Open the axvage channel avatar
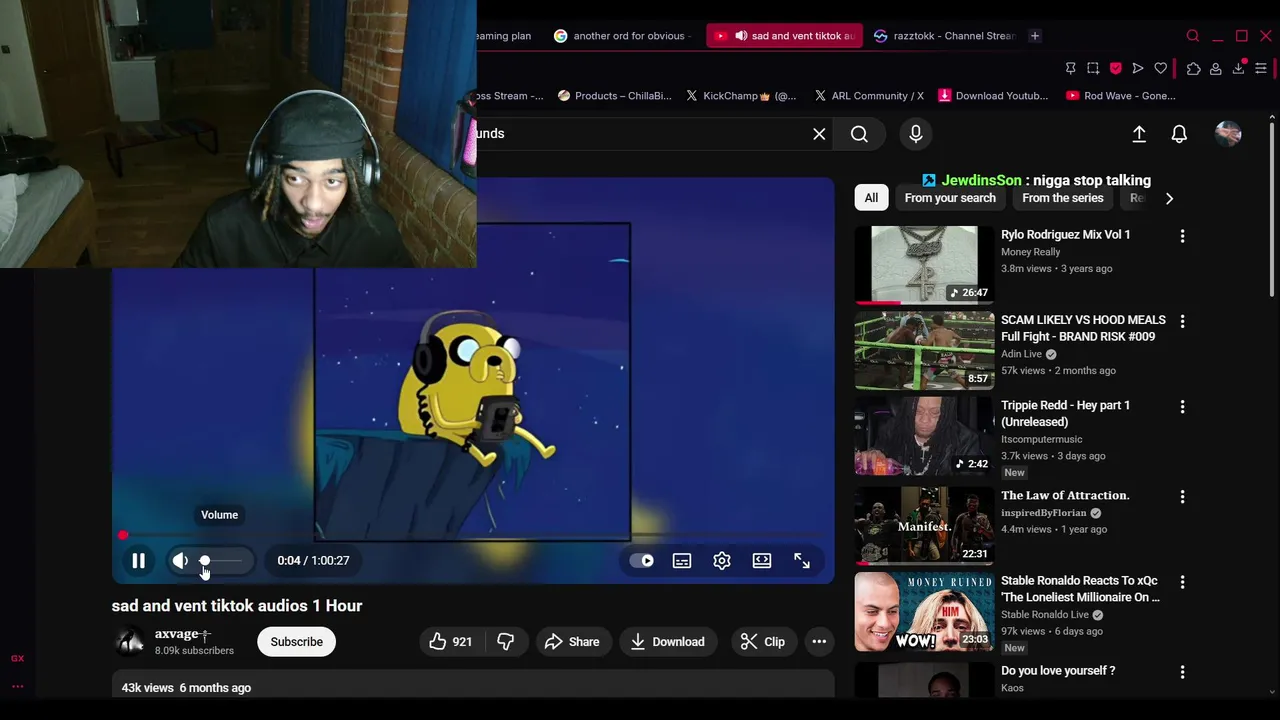This screenshot has height=720, width=1280. point(130,642)
